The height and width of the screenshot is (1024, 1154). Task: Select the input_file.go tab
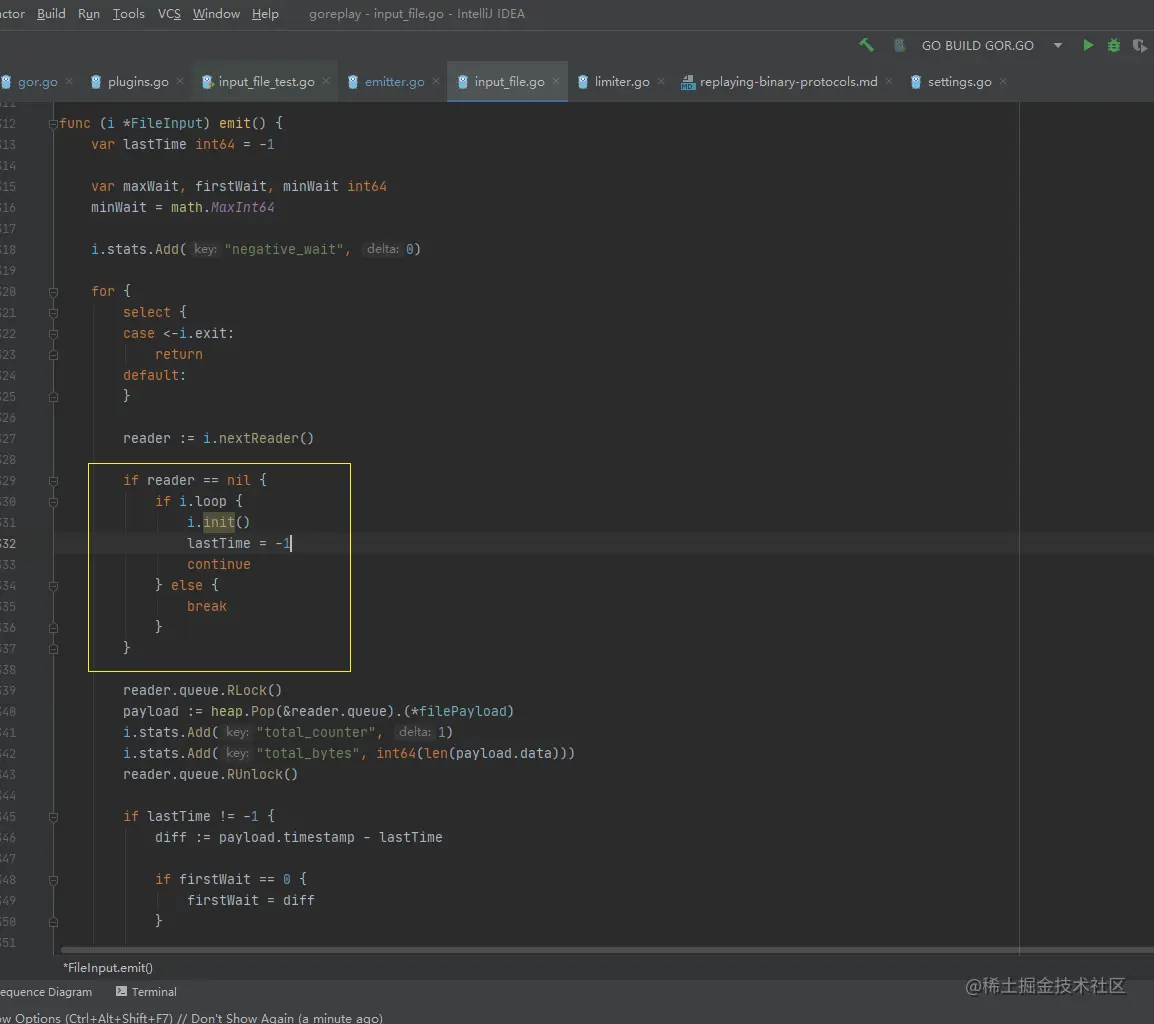[x=509, y=82]
